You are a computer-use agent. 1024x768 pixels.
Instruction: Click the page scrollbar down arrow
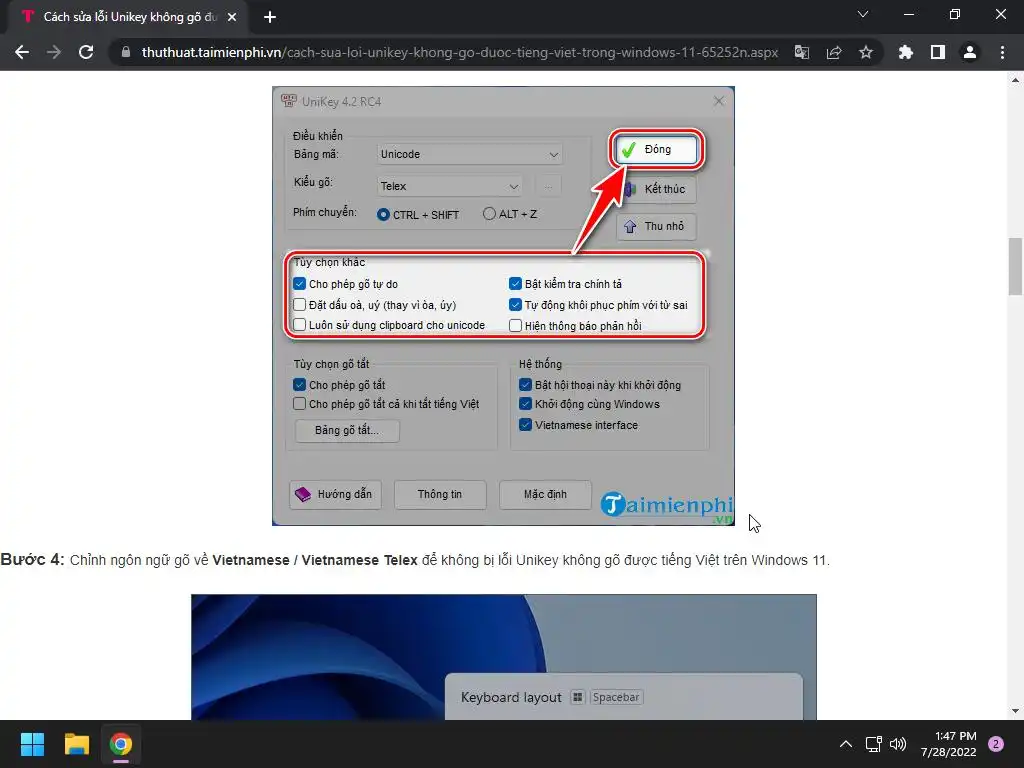click(1015, 711)
